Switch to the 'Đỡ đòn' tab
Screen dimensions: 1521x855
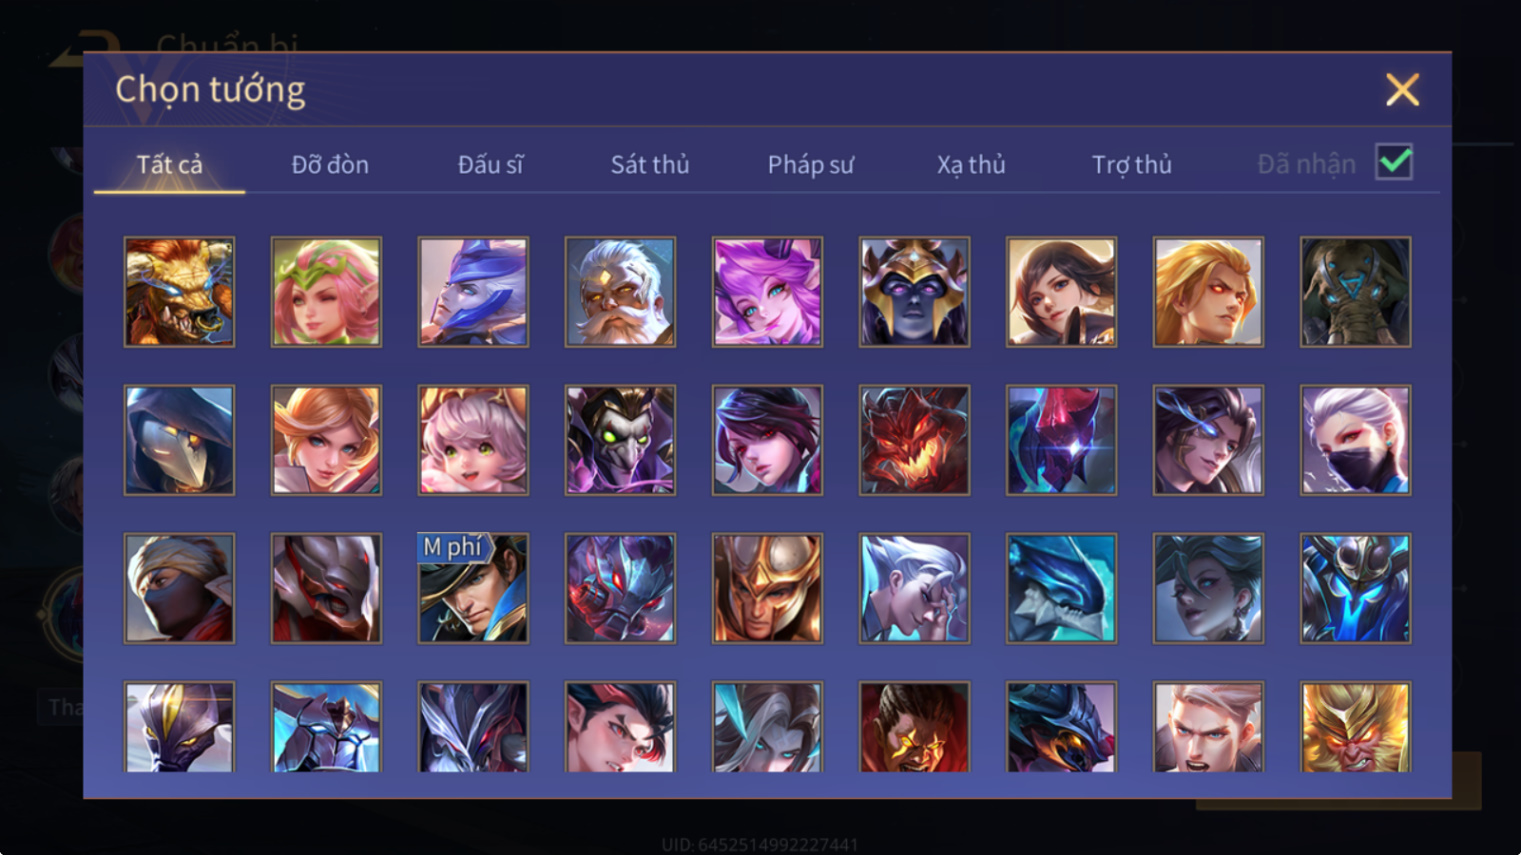330,164
